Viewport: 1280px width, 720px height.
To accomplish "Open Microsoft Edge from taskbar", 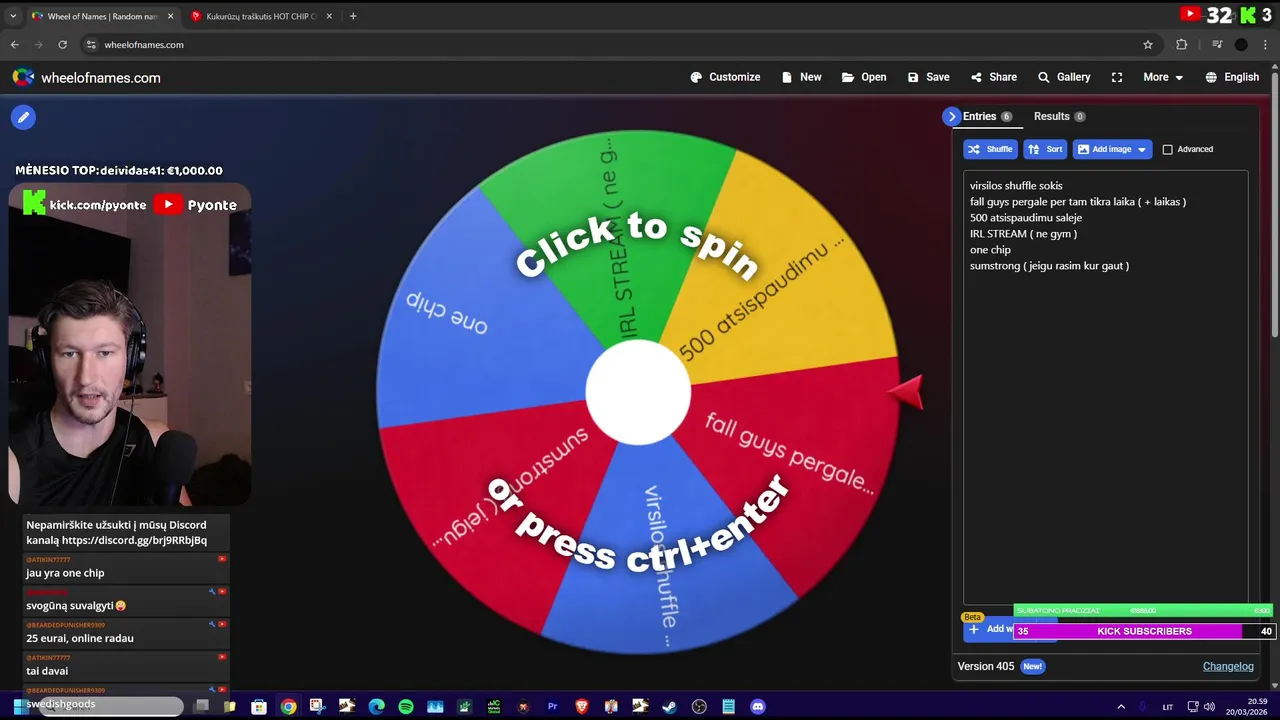I will tap(376, 707).
